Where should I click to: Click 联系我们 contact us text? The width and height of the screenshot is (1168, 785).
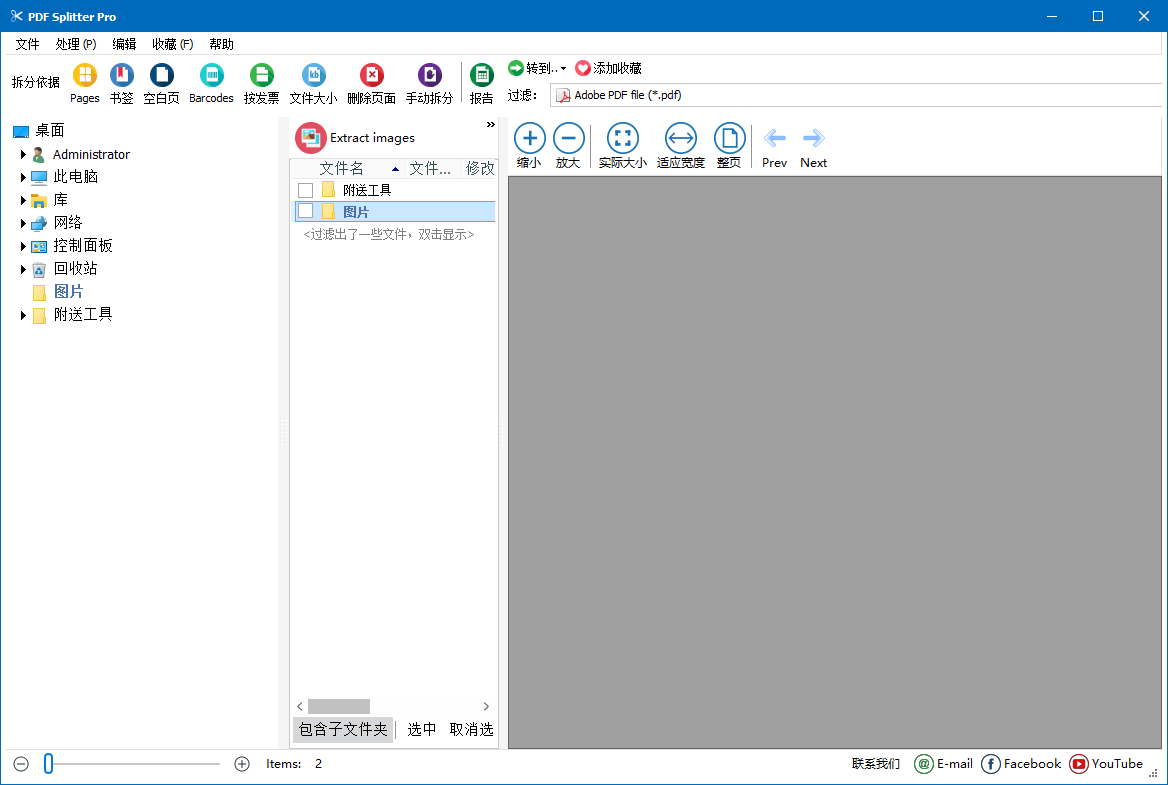pyautogui.click(x=876, y=764)
